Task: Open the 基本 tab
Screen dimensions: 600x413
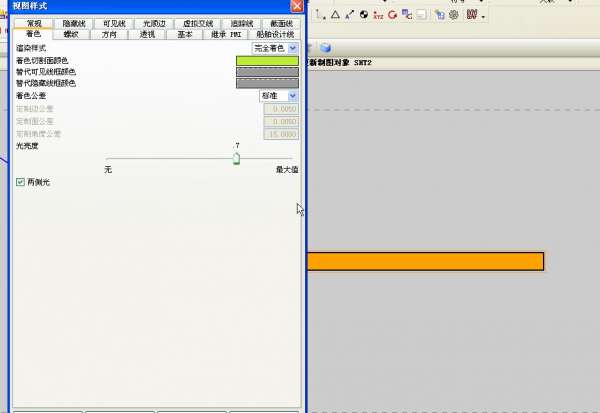Action: [184, 34]
